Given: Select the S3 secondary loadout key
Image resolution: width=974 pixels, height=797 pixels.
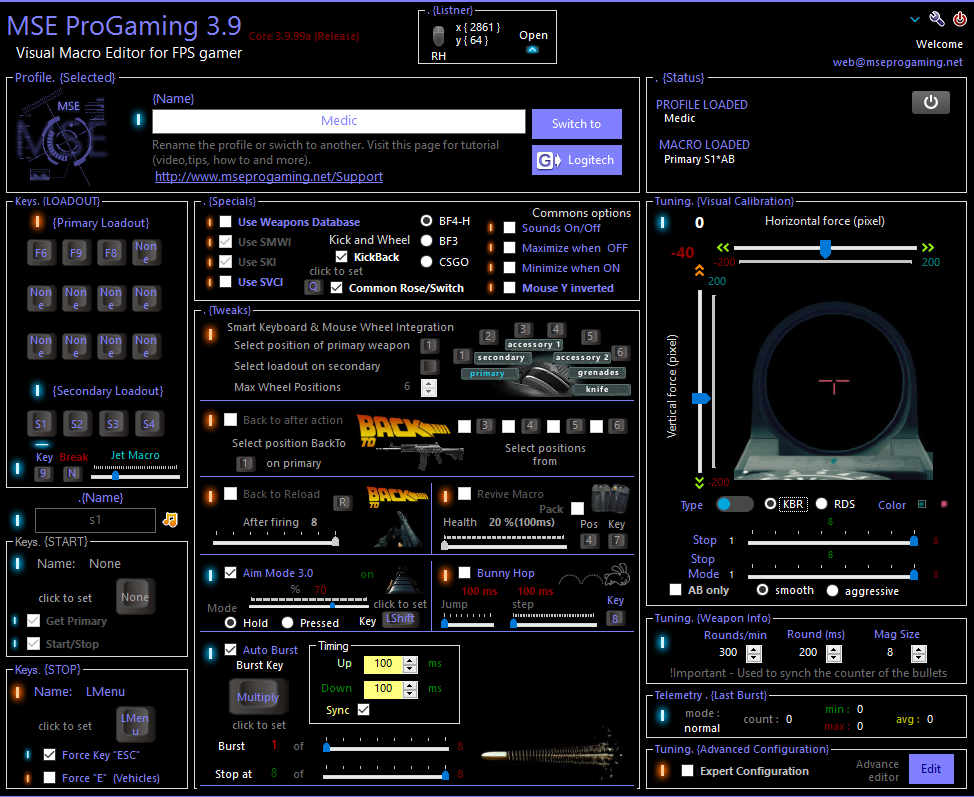Looking at the screenshot, I should point(113,424).
